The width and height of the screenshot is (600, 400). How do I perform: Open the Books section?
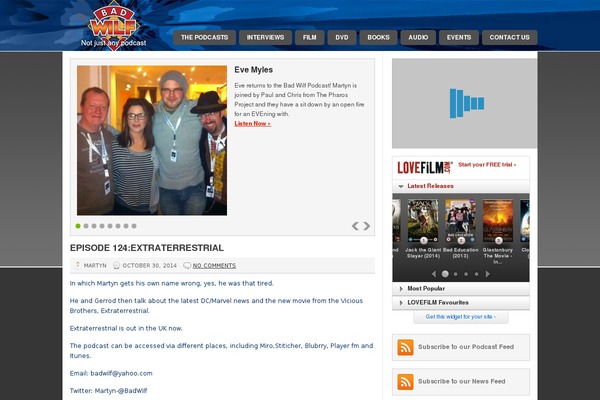[x=378, y=38]
